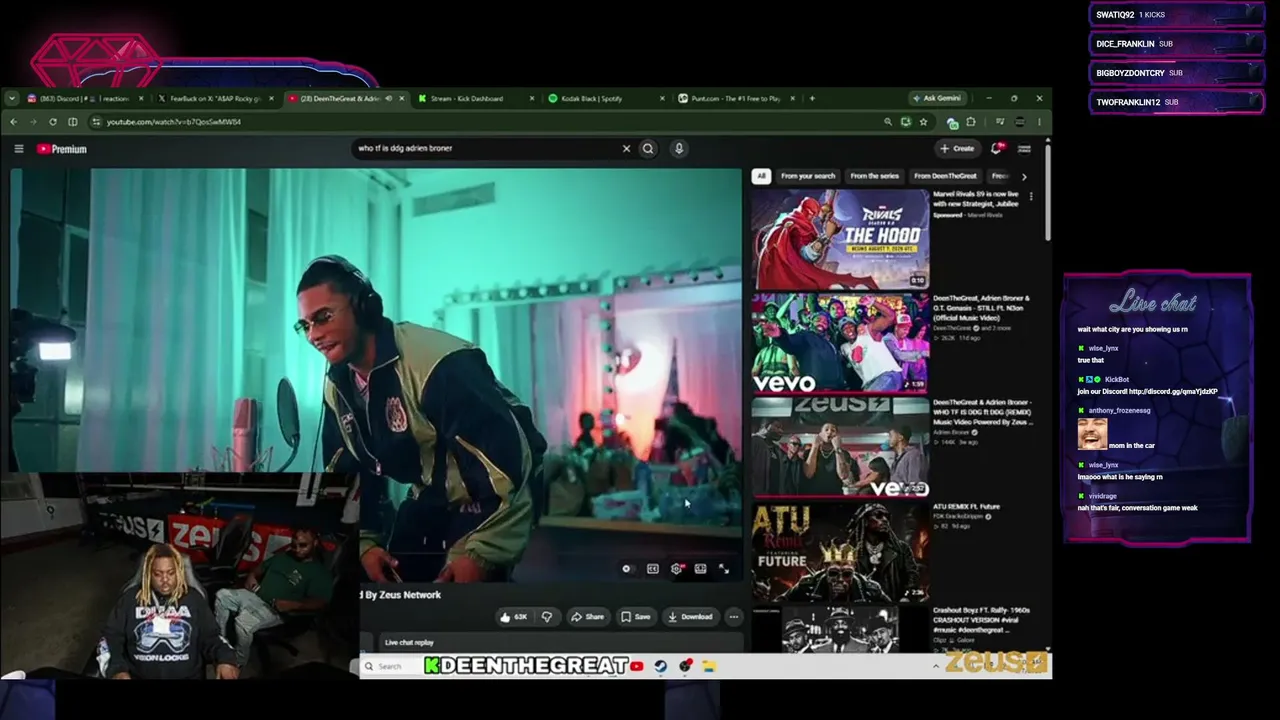This screenshot has height=720, width=1280.
Task: Submit search with the magnifier button
Action: [648, 149]
